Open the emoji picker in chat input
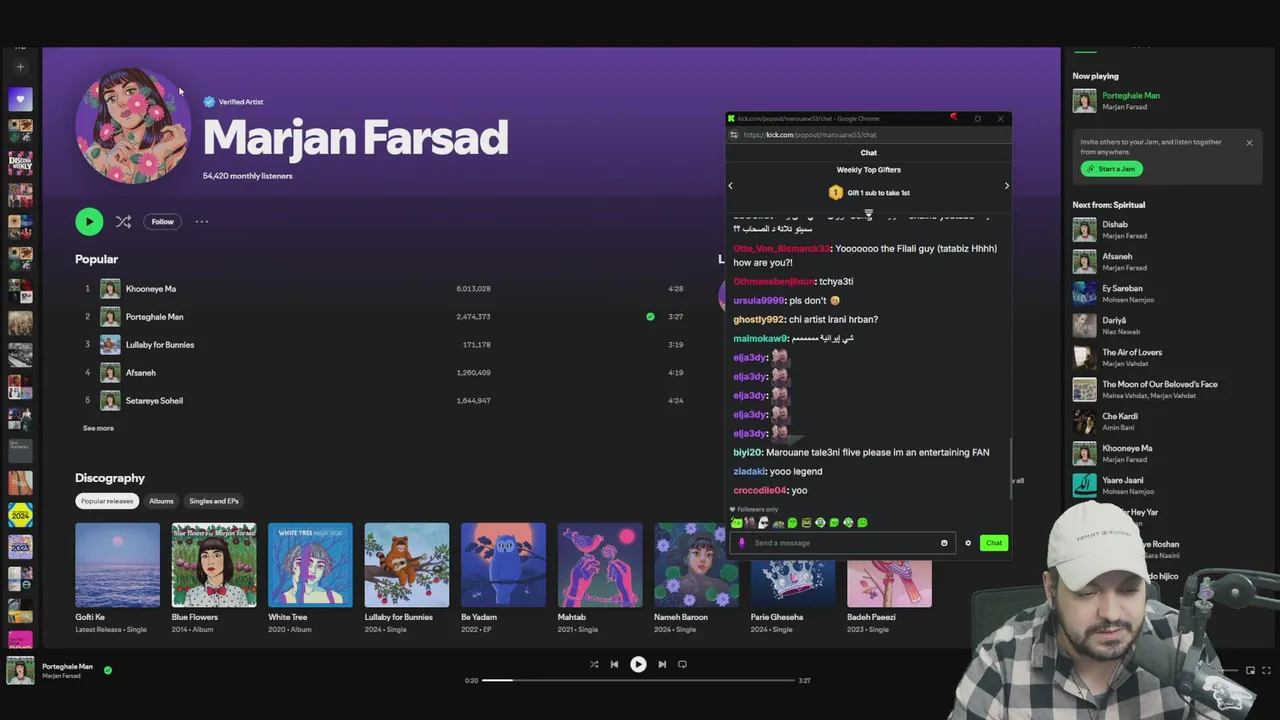Image resolution: width=1280 pixels, height=720 pixels. (944, 543)
